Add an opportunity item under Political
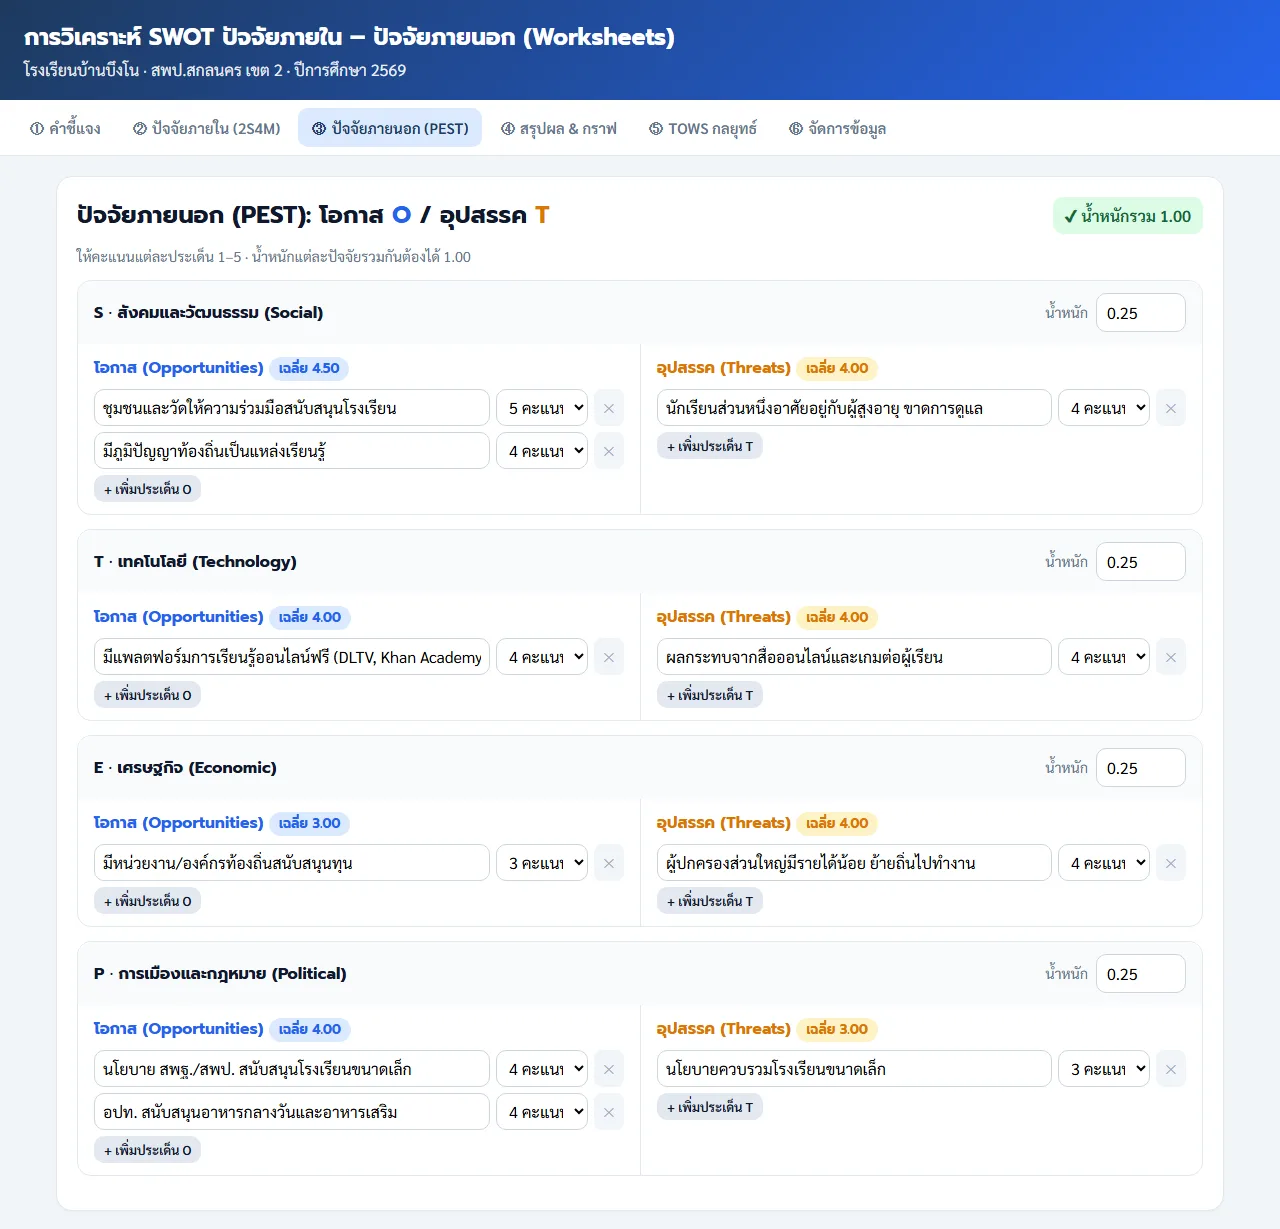The width and height of the screenshot is (1280, 1229). pos(147,1150)
